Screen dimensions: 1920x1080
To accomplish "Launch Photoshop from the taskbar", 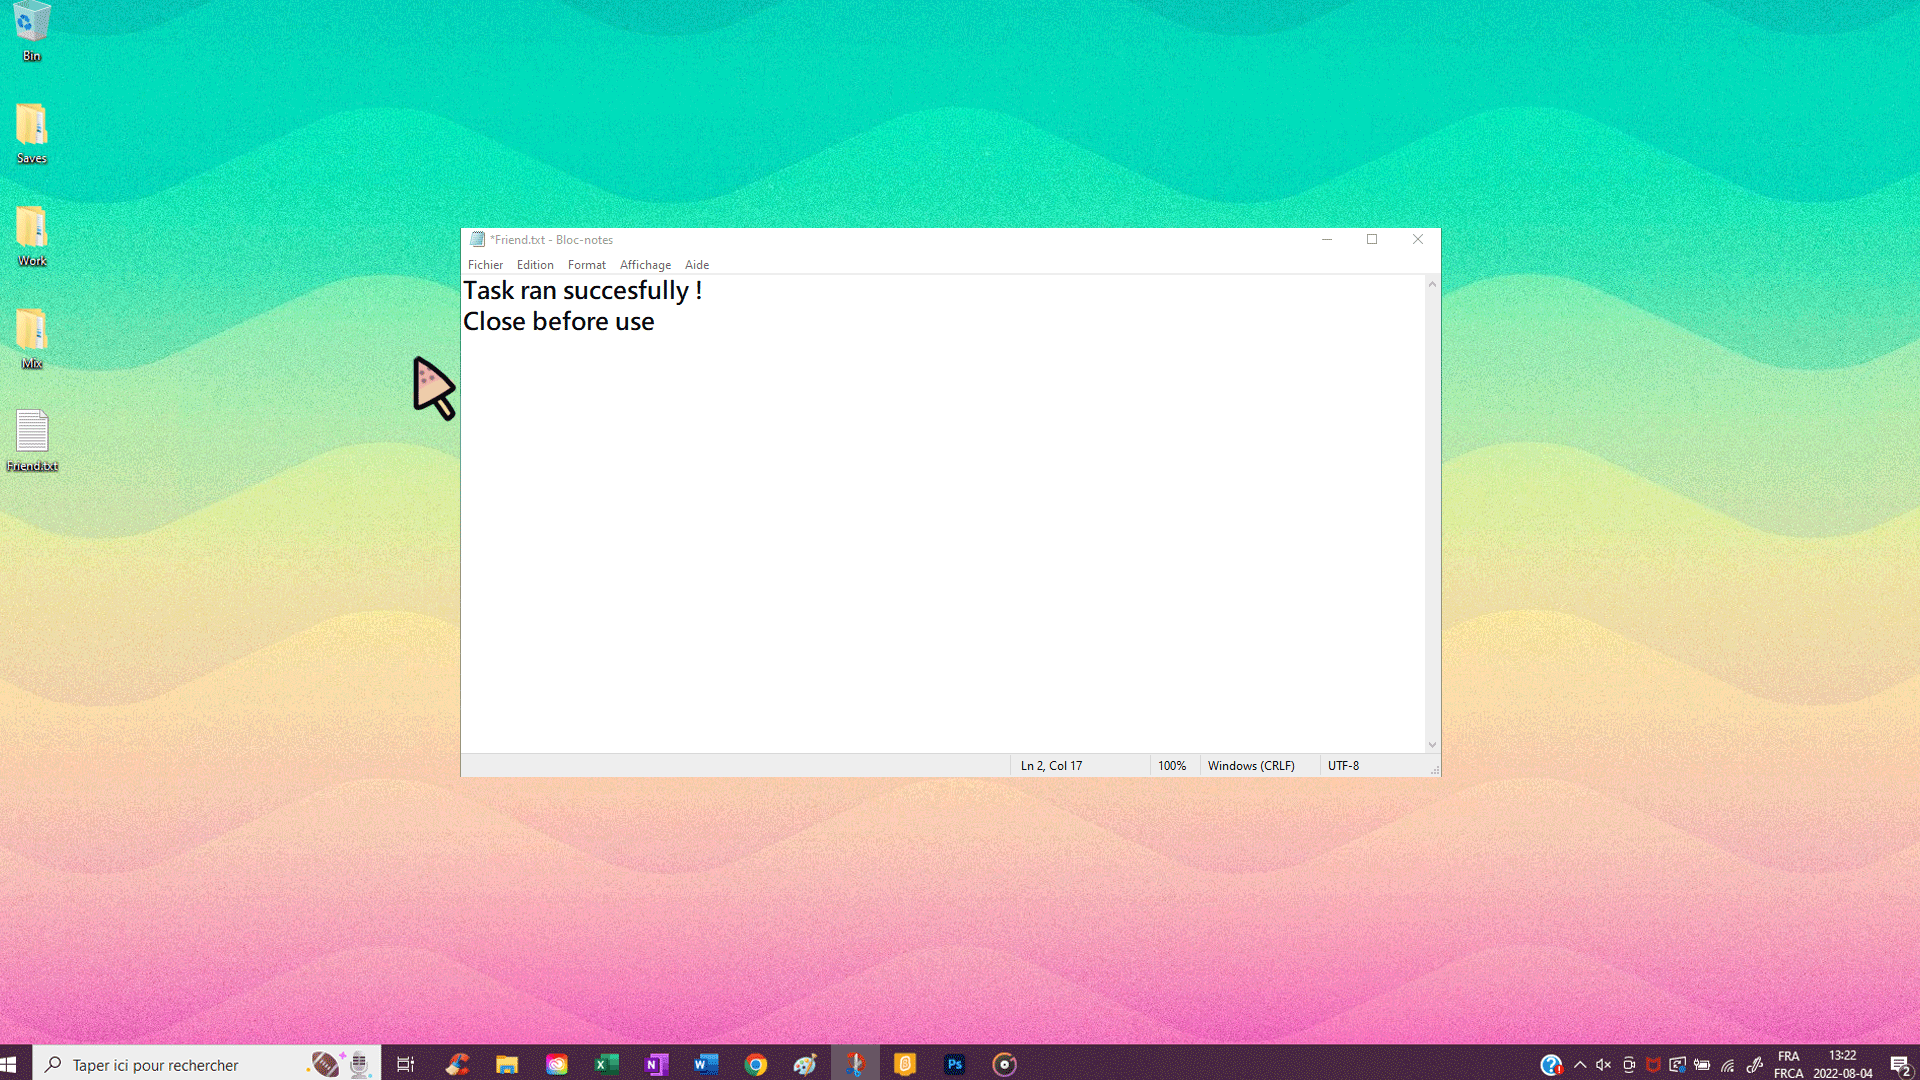I will coord(954,1064).
